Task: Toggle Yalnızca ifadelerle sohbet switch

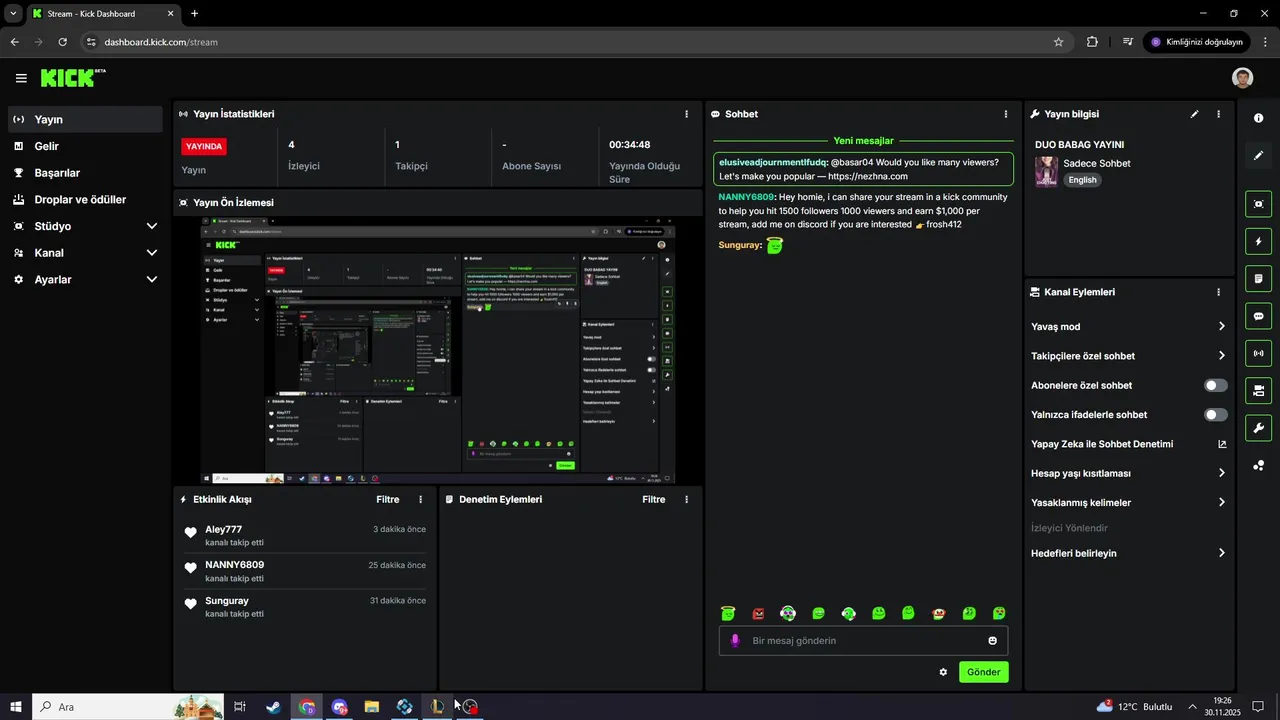Action: [1215, 414]
